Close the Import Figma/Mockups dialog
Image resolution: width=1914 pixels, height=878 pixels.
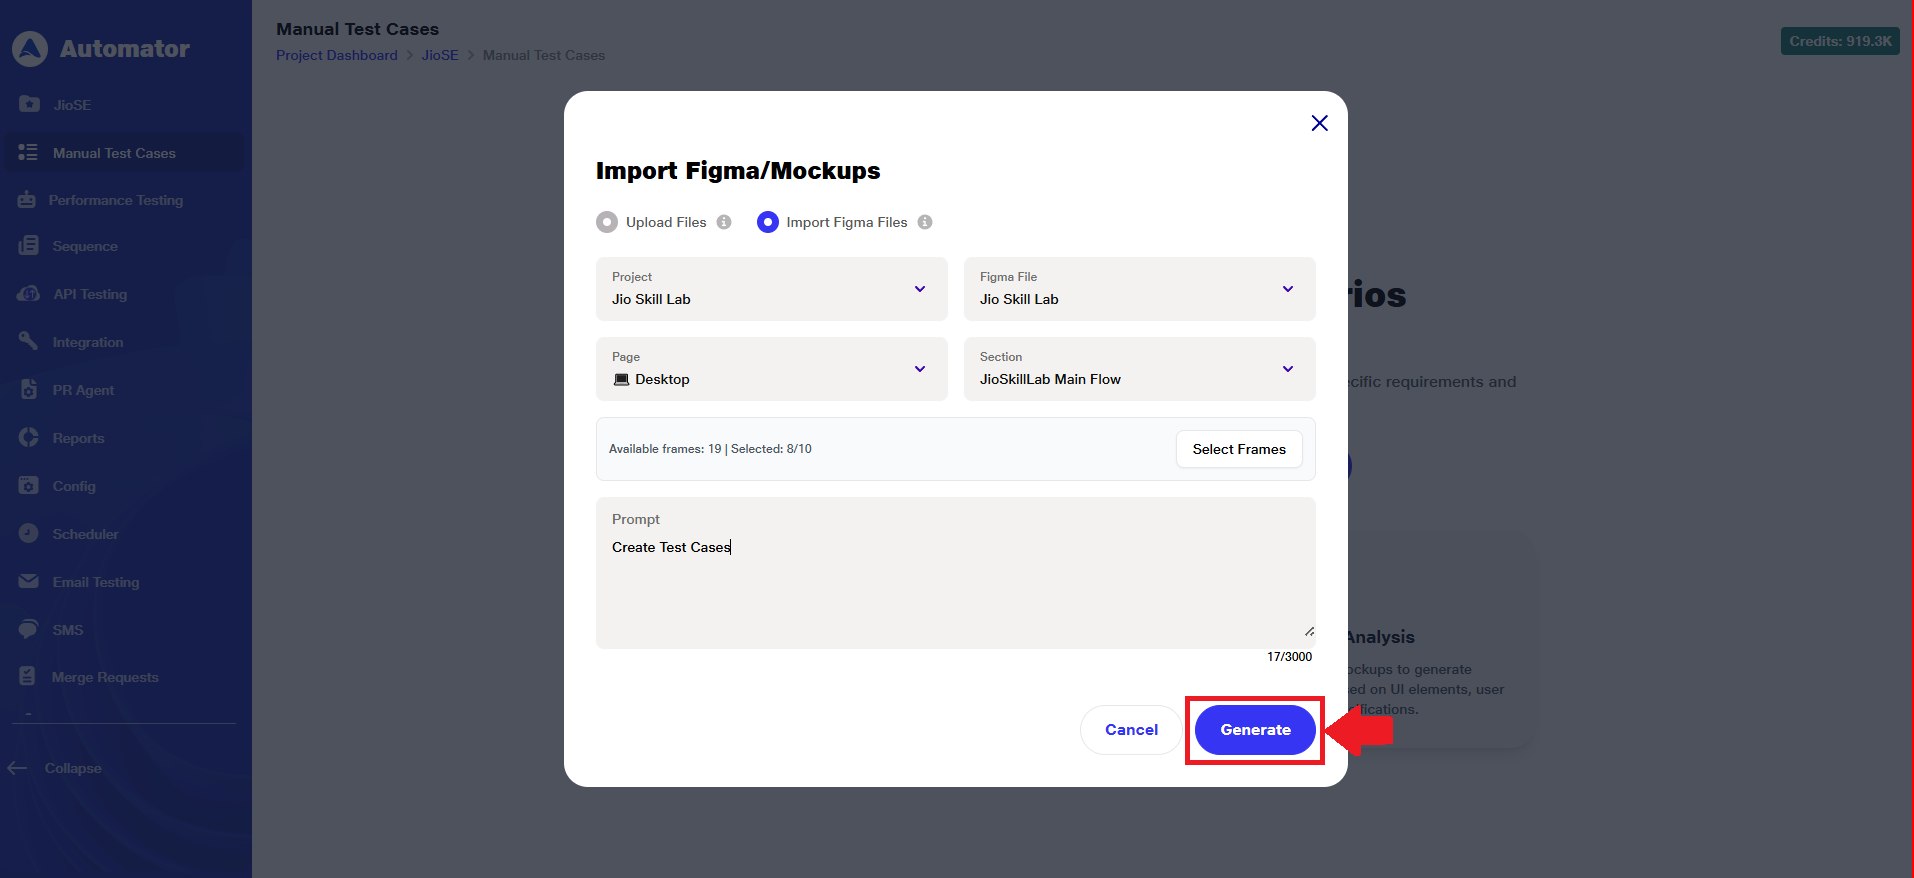[1319, 123]
